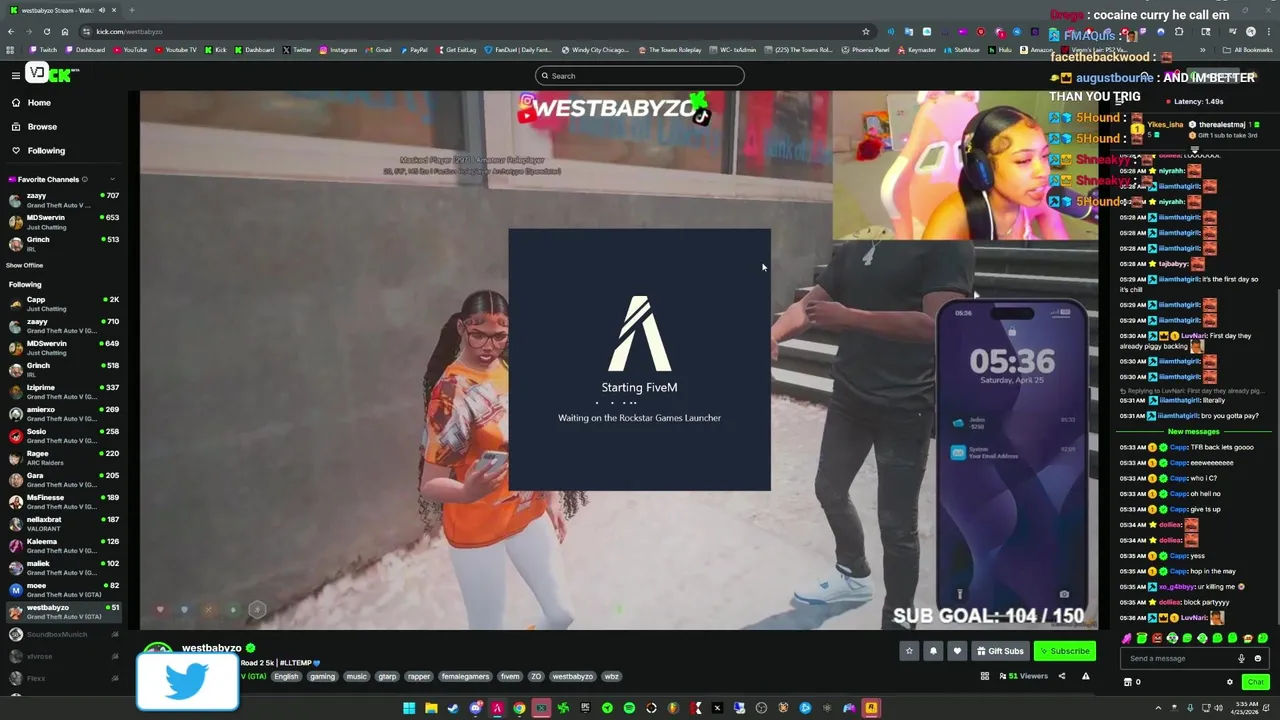The image size is (1280, 720).
Task: Select westbabyzo in Following list
Action: [x=63, y=612]
